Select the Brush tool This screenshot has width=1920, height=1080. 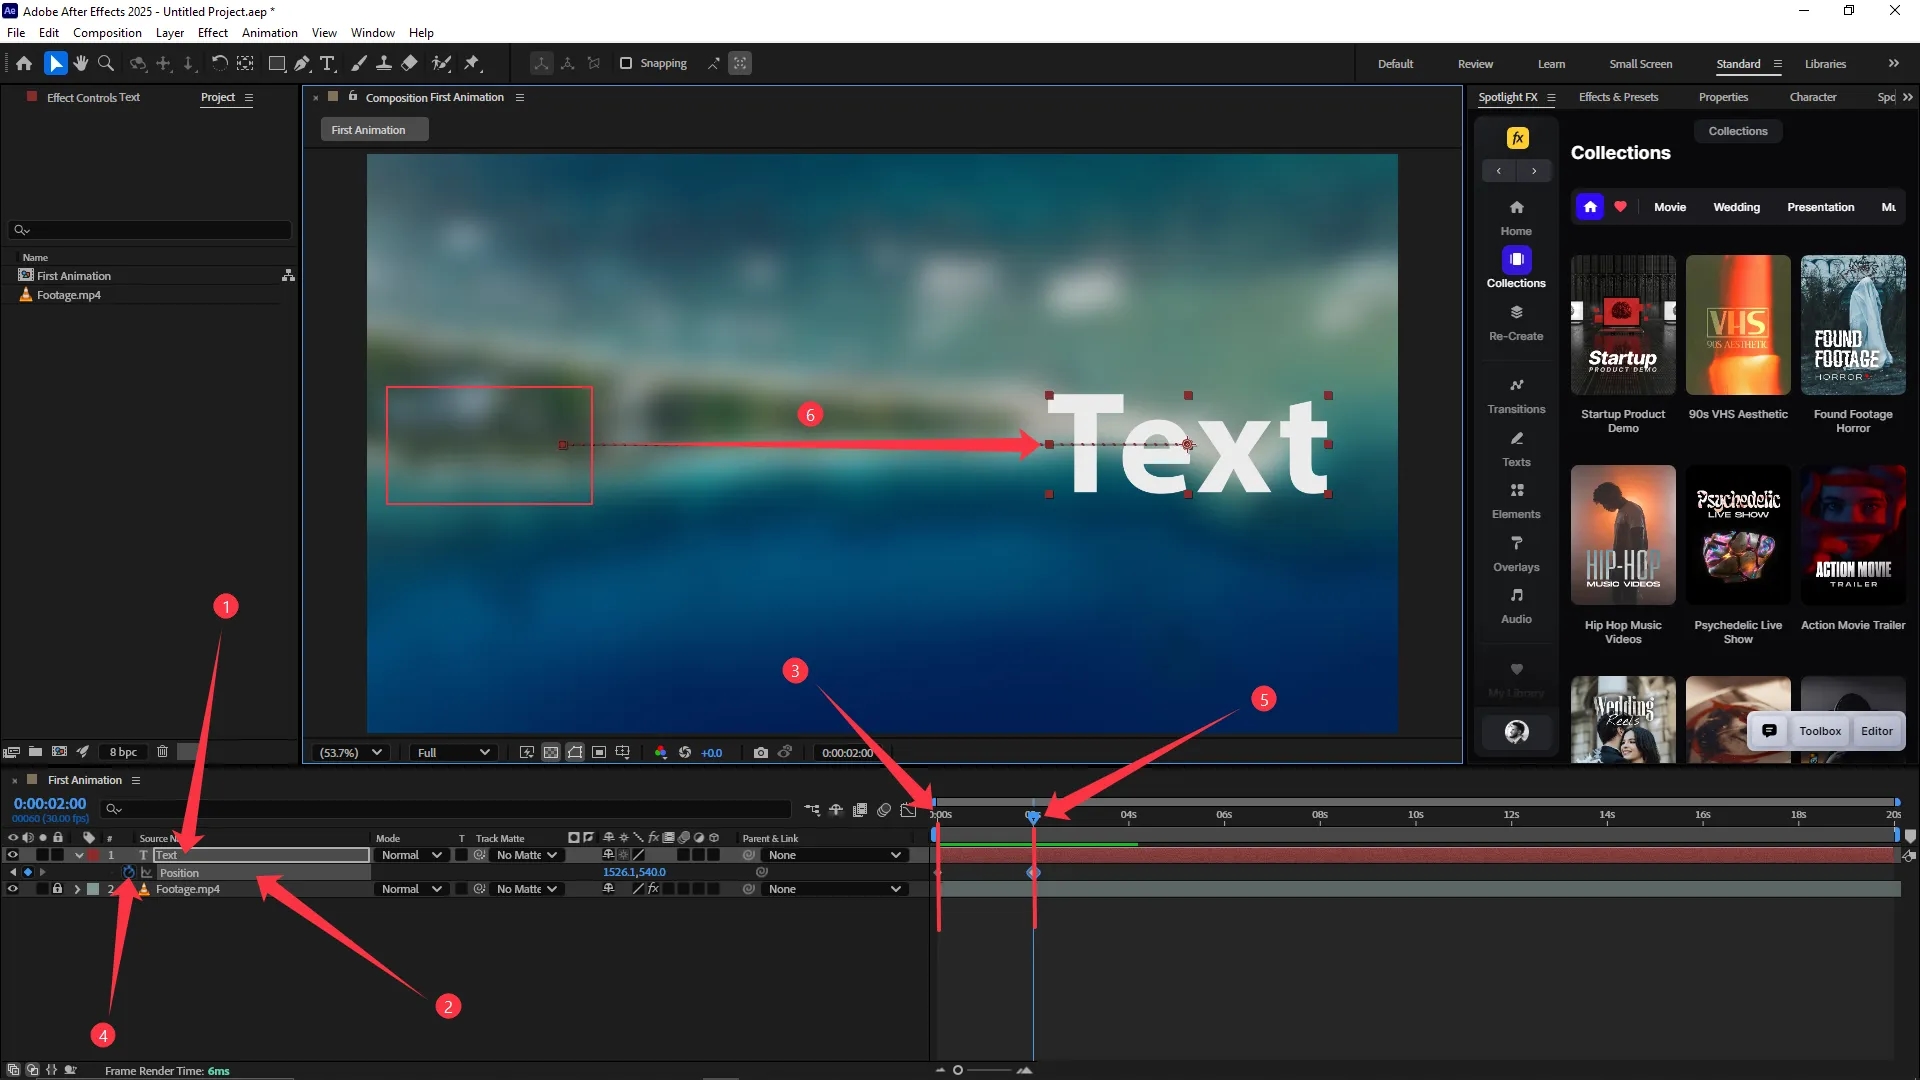coord(359,63)
